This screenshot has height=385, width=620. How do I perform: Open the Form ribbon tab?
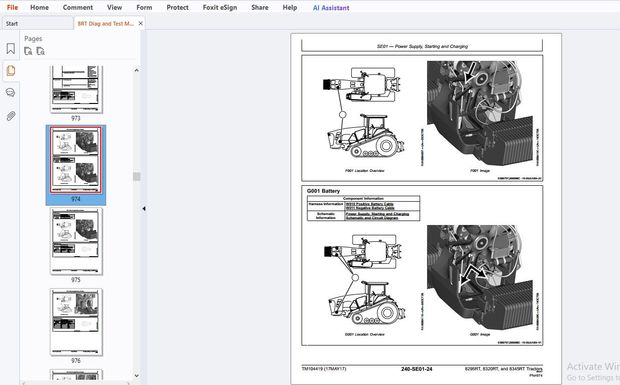(x=144, y=7)
